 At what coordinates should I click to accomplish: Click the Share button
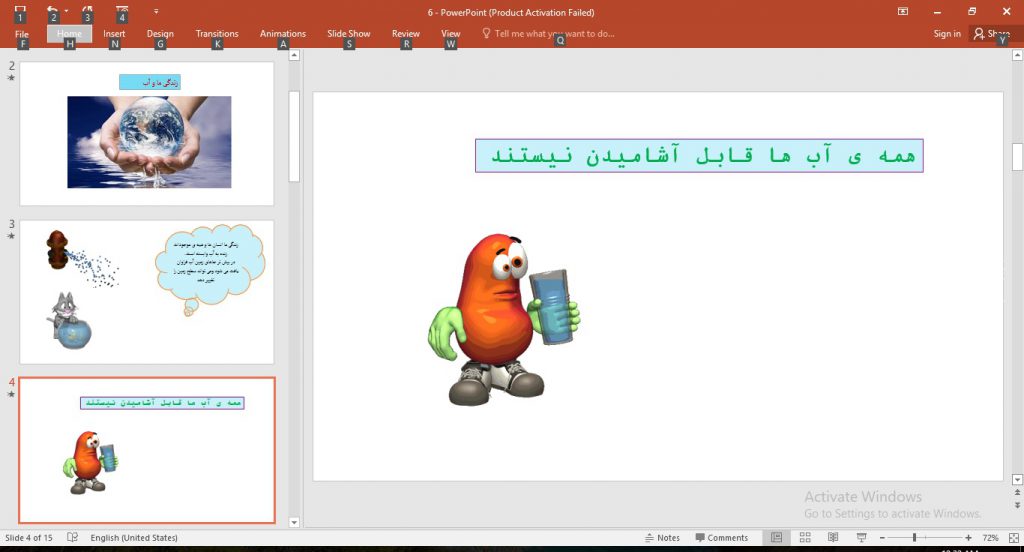pyautogui.click(x=992, y=34)
